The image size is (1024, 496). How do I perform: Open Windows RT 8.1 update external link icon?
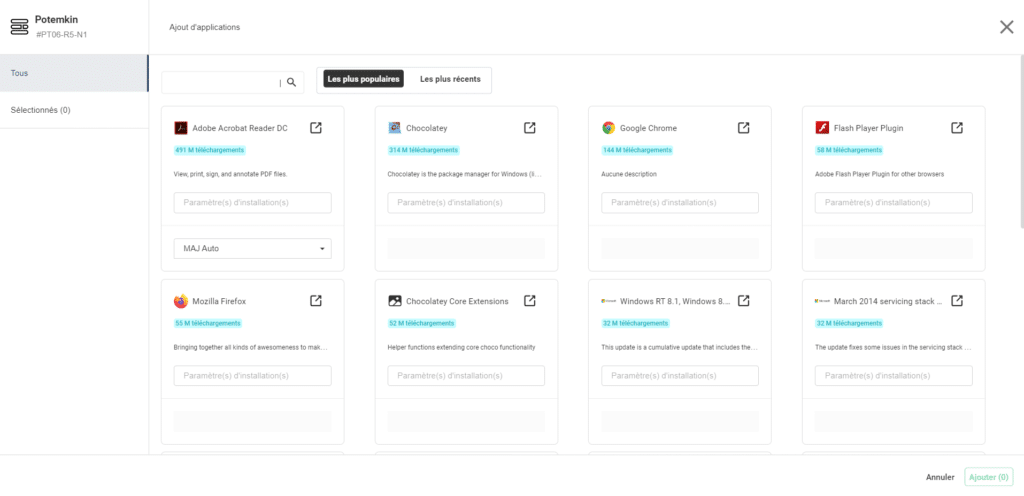tap(743, 301)
